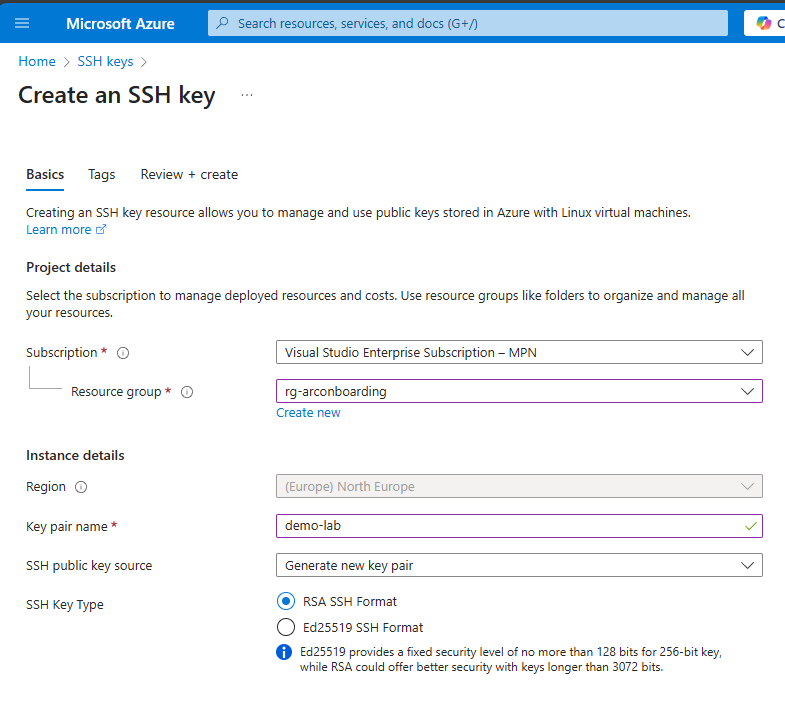Select Ed25519 SSH Format radio button
This screenshot has width=785, height=705.
[285, 627]
